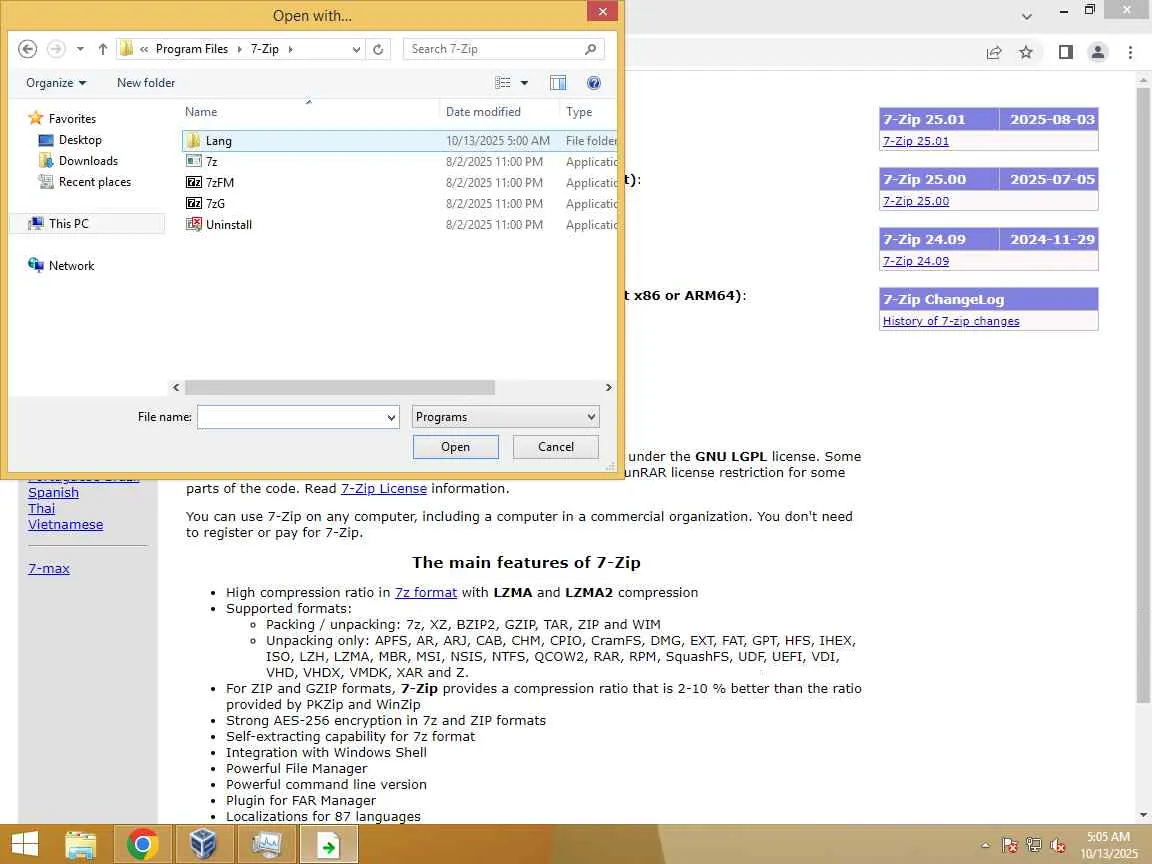Click the File name input box
This screenshot has width=1152, height=864.
pyautogui.click(x=292, y=417)
